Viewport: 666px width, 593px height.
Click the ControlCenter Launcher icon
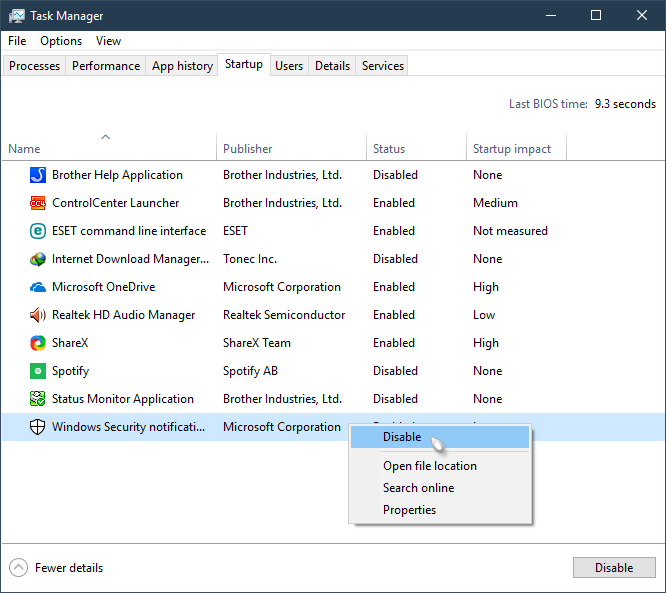point(38,203)
